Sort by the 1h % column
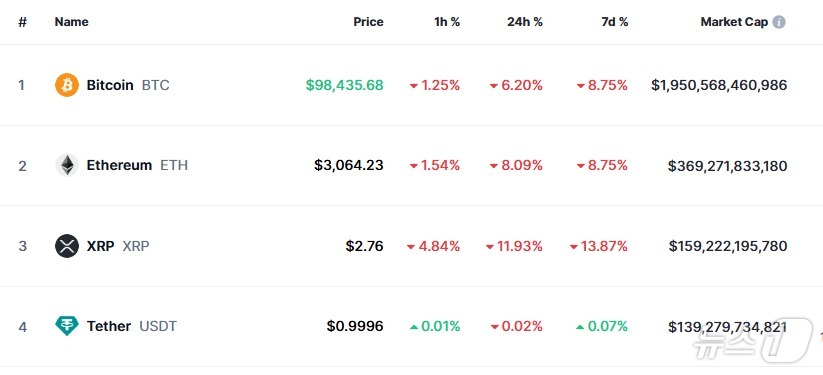 point(447,22)
